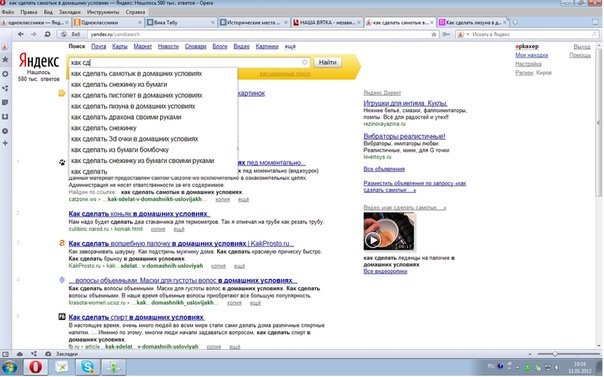
Task: Open the Настройка settings link
Action: [528, 64]
